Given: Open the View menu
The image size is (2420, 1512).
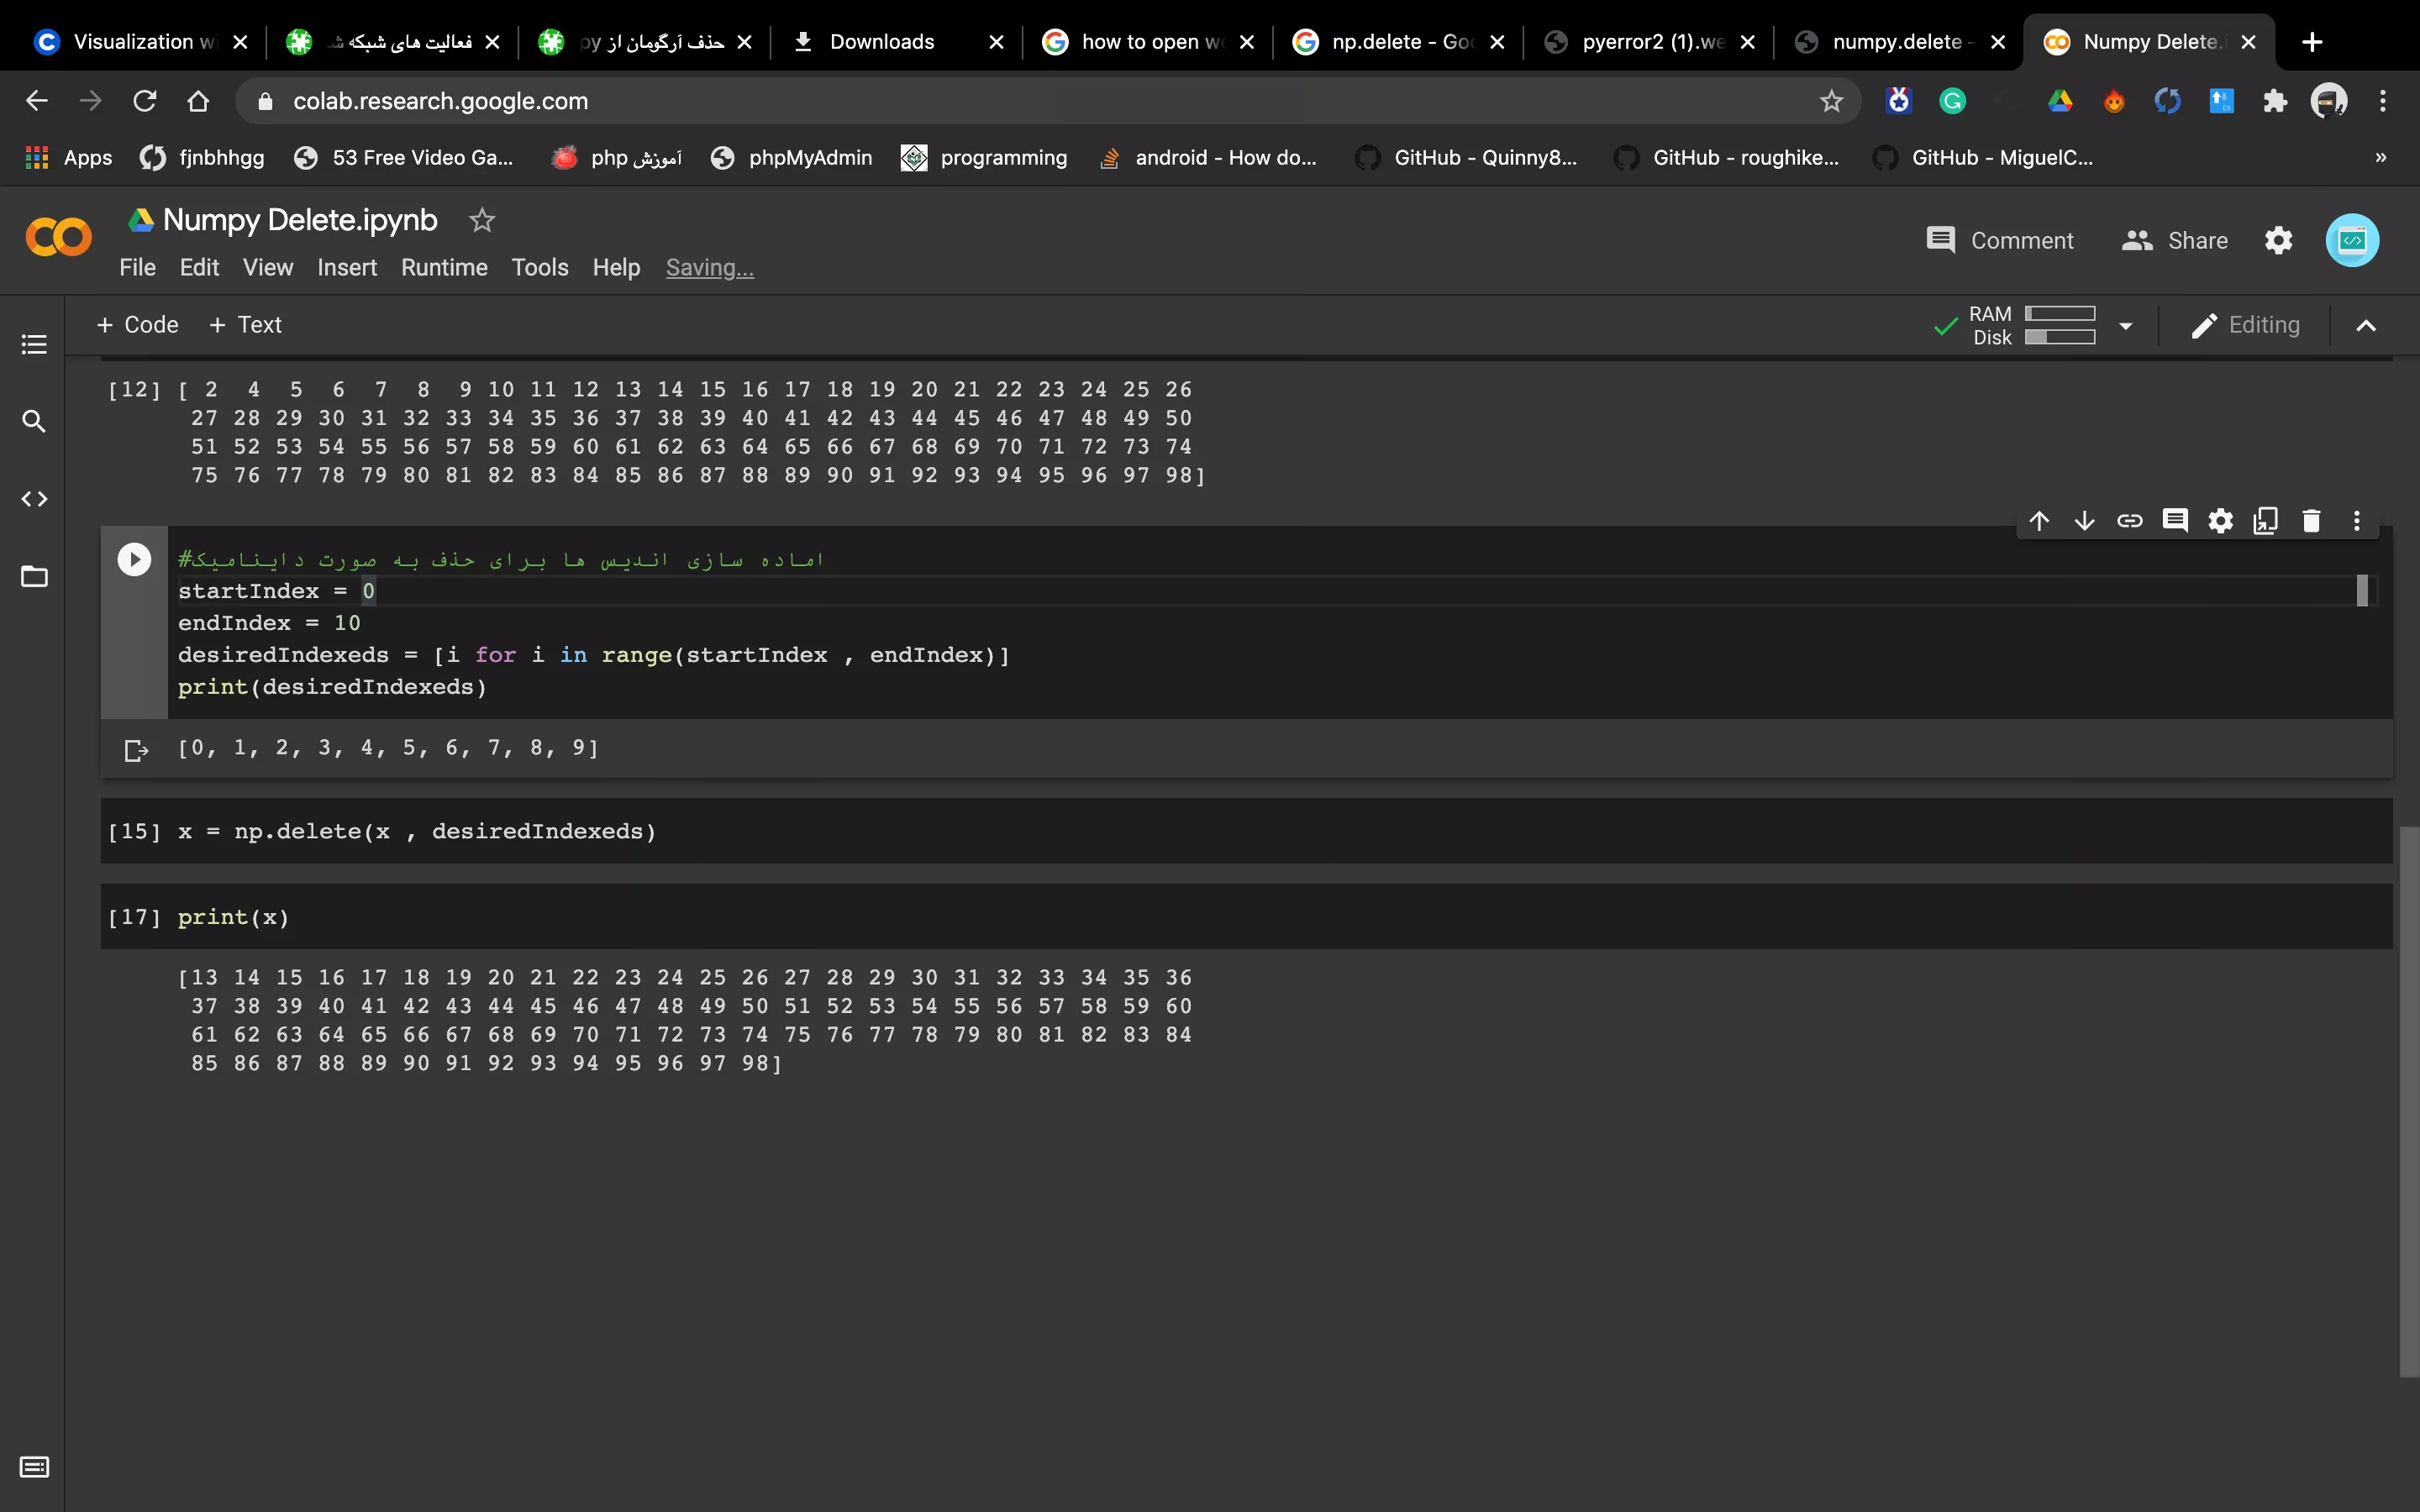Looking at the screenshot, I should point(268,268).
